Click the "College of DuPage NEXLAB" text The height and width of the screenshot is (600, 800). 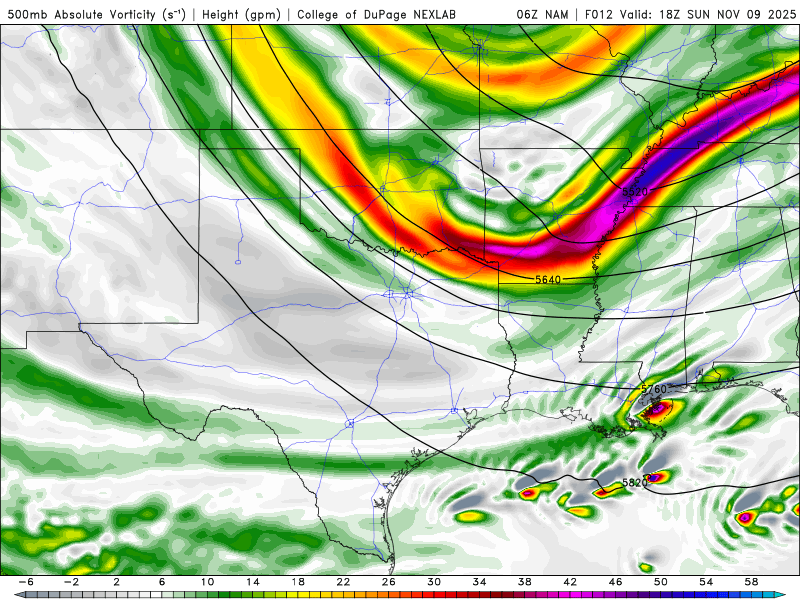377,15
